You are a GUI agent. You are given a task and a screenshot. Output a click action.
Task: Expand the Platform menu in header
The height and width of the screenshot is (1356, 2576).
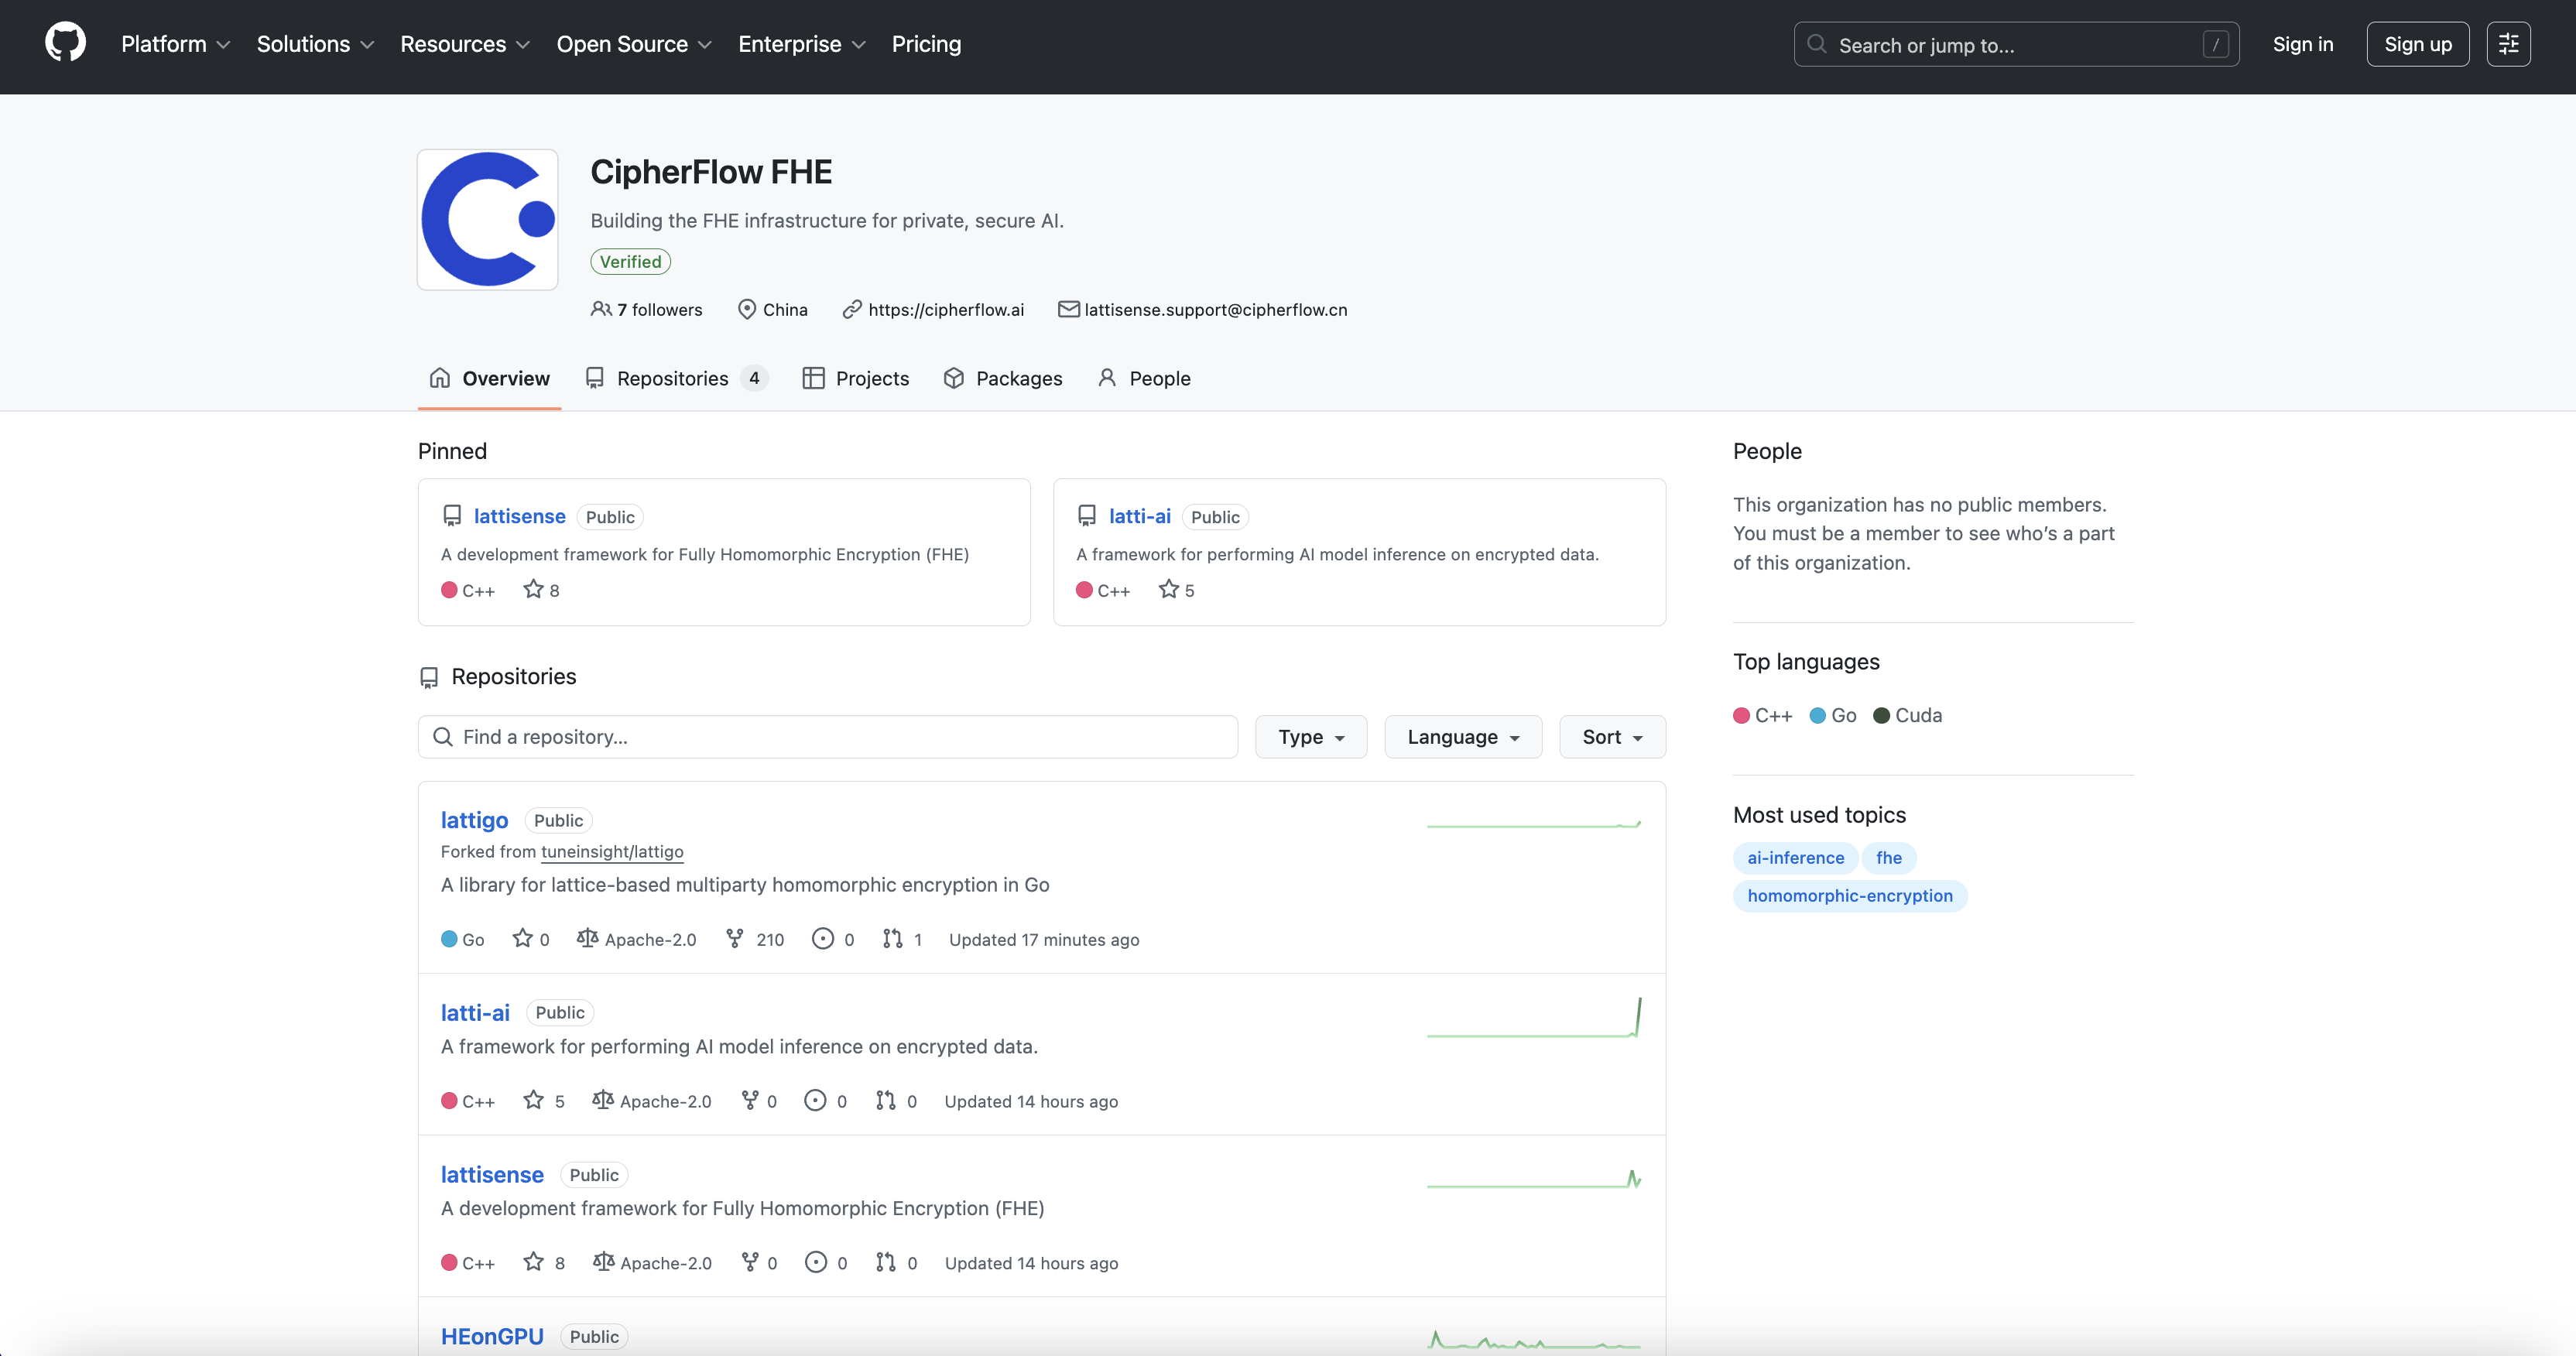pos(175,44)
